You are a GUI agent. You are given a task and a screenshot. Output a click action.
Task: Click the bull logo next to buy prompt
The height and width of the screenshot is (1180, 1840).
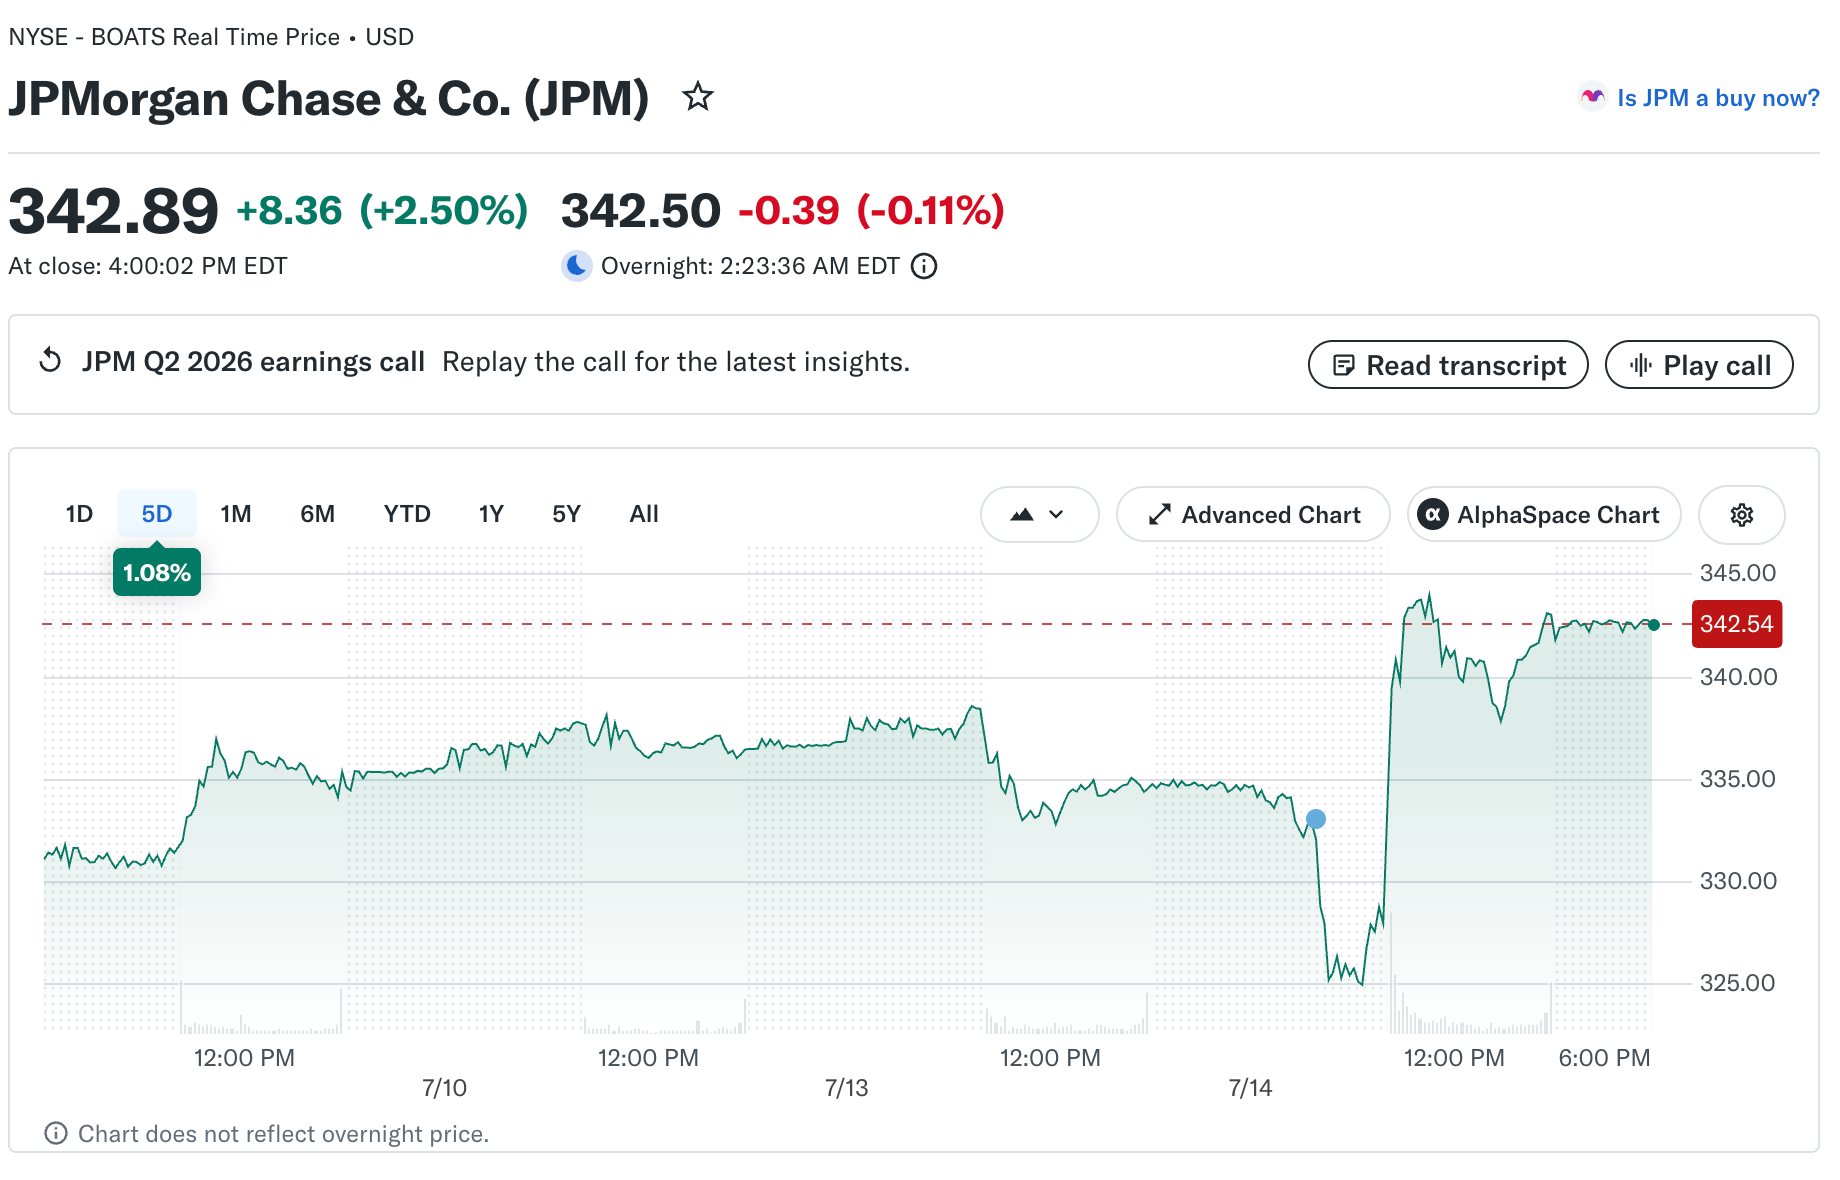1592,97
